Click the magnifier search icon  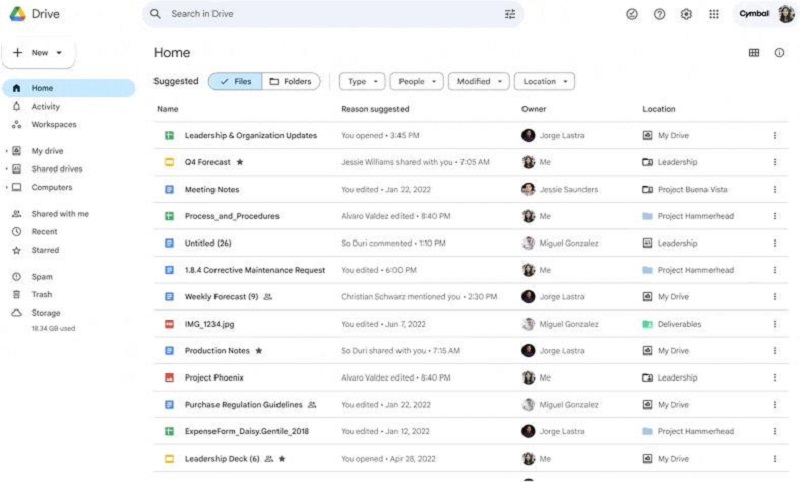[156, 14]
